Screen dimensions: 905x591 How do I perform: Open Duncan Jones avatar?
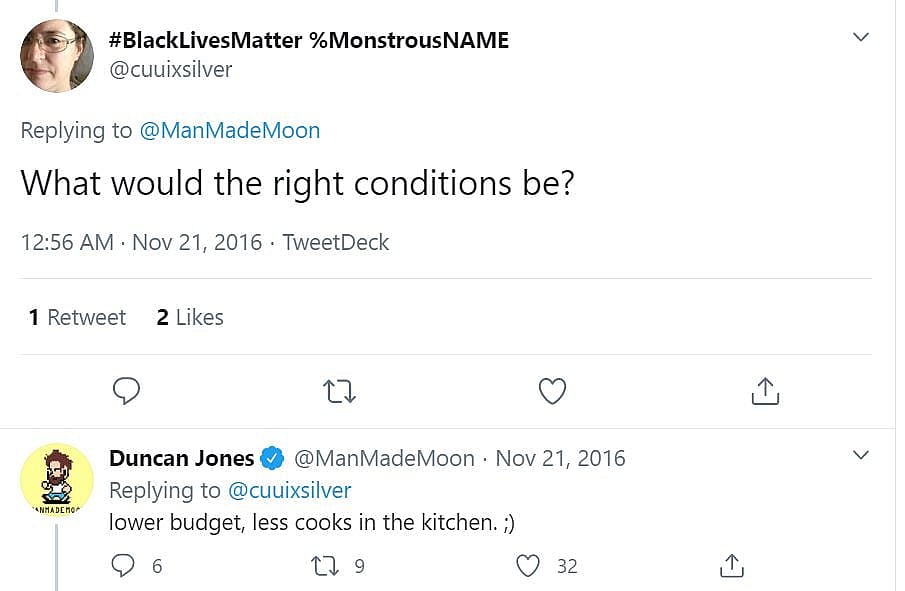(x=57, y=480)
